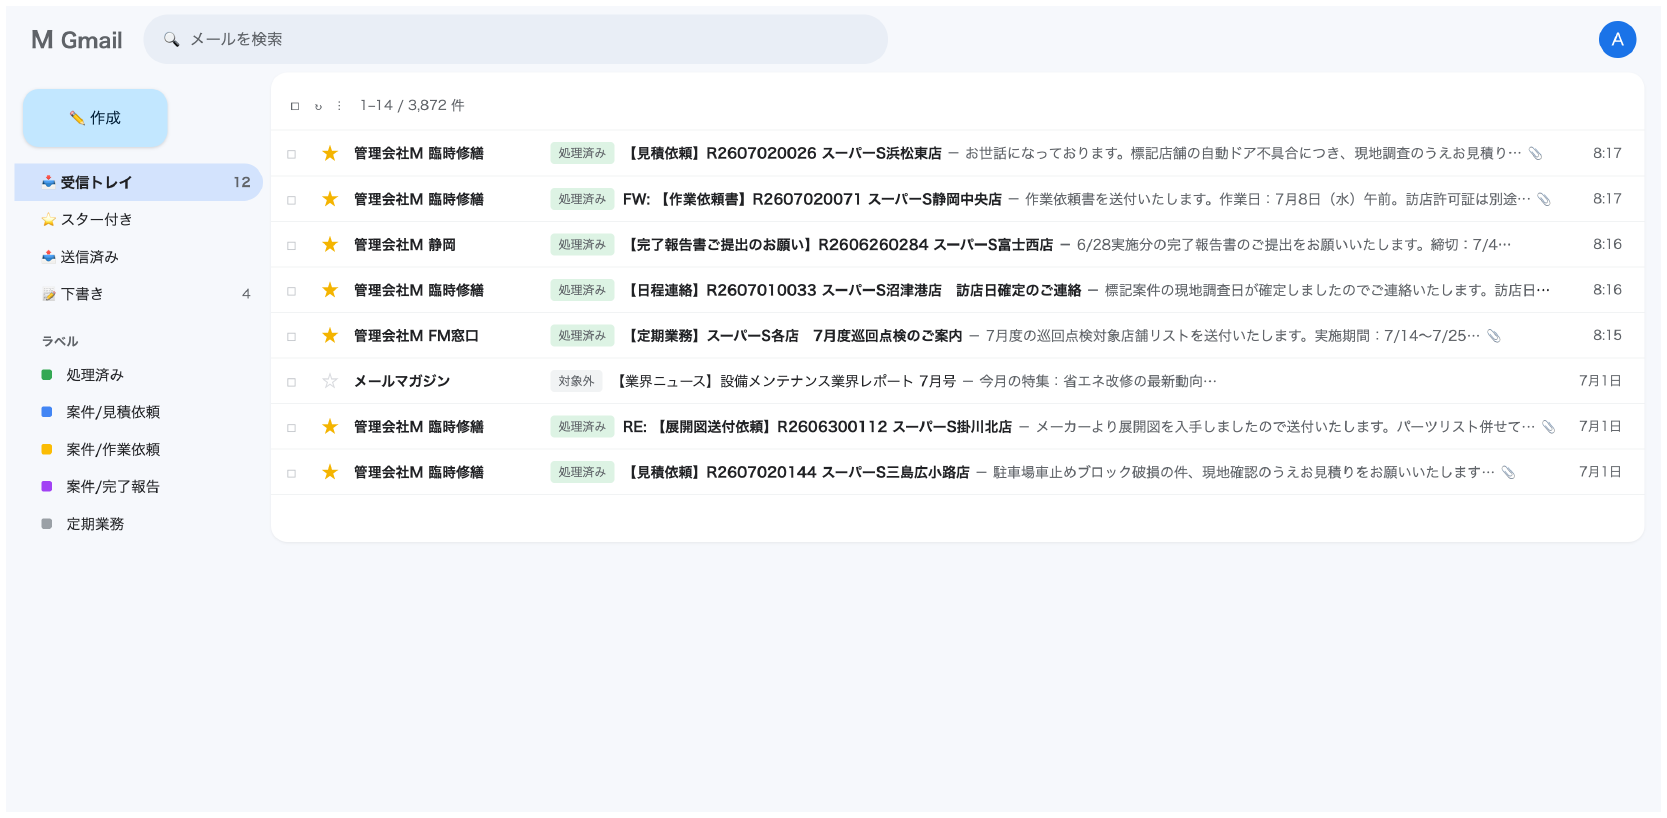This screenshot has height=818, width=1667.
Task: Click green swatch beside 処理済み label
Action: [x=46, y=375]
